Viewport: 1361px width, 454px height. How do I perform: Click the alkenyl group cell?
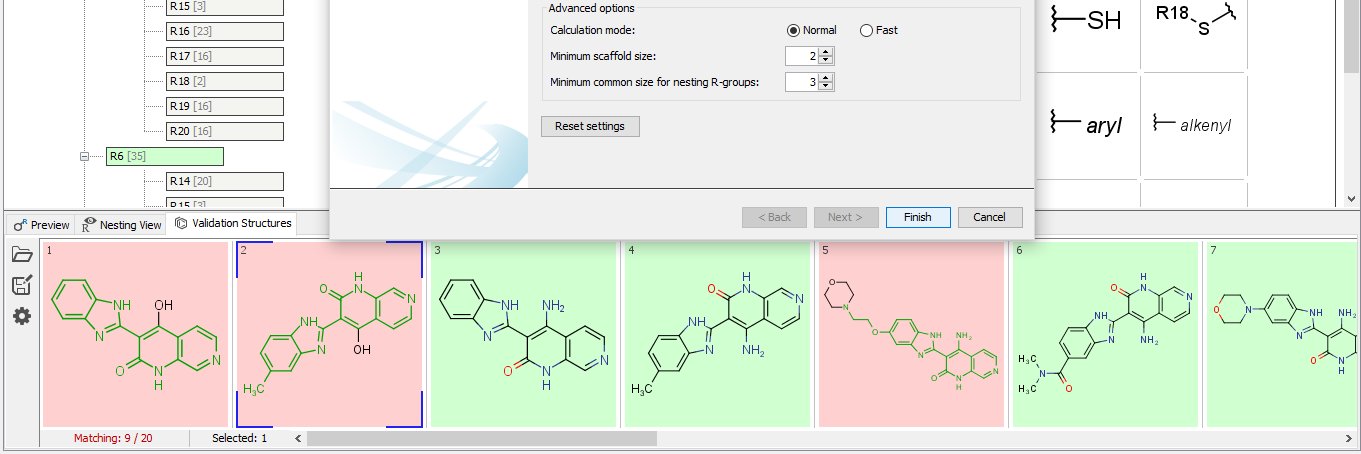tap(1193, 125)
